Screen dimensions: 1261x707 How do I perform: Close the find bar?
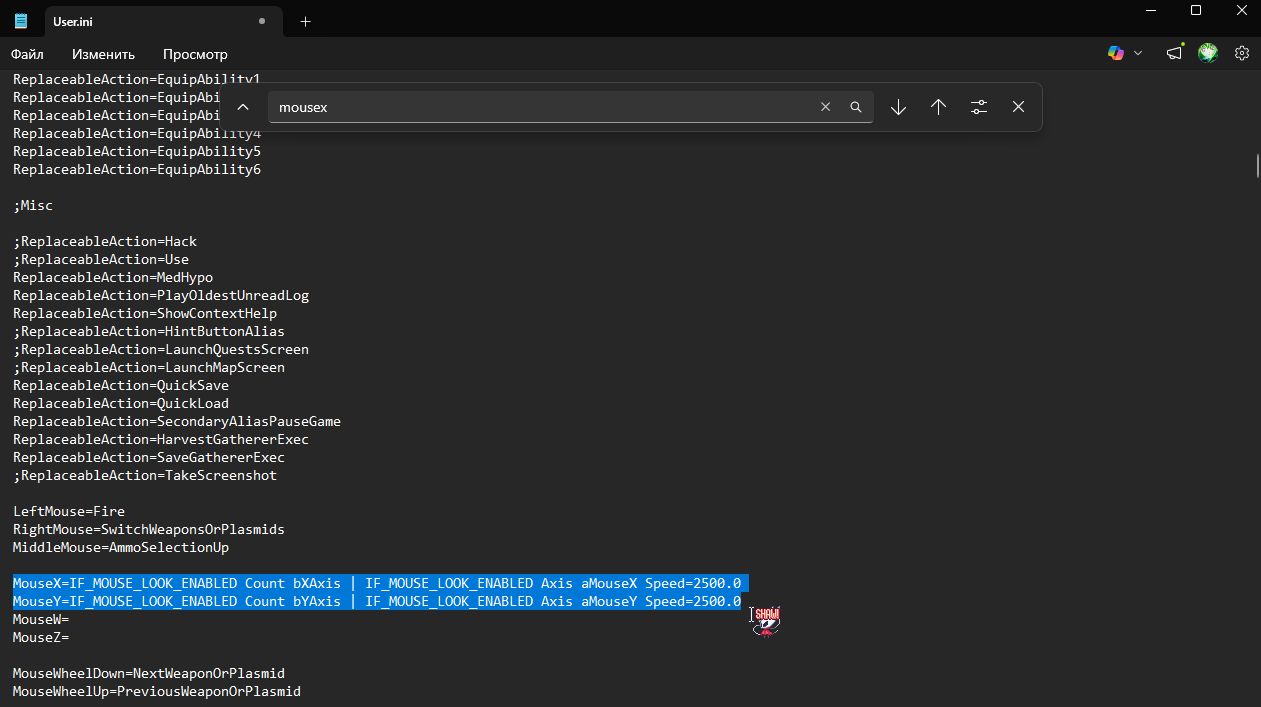(x=1018, y=107)
